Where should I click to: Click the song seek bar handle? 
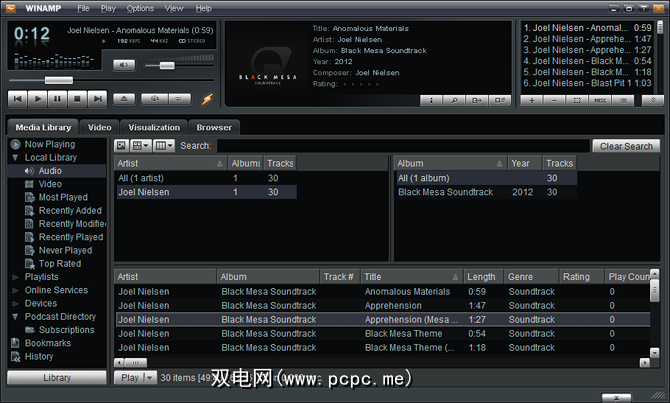[59, 80]
